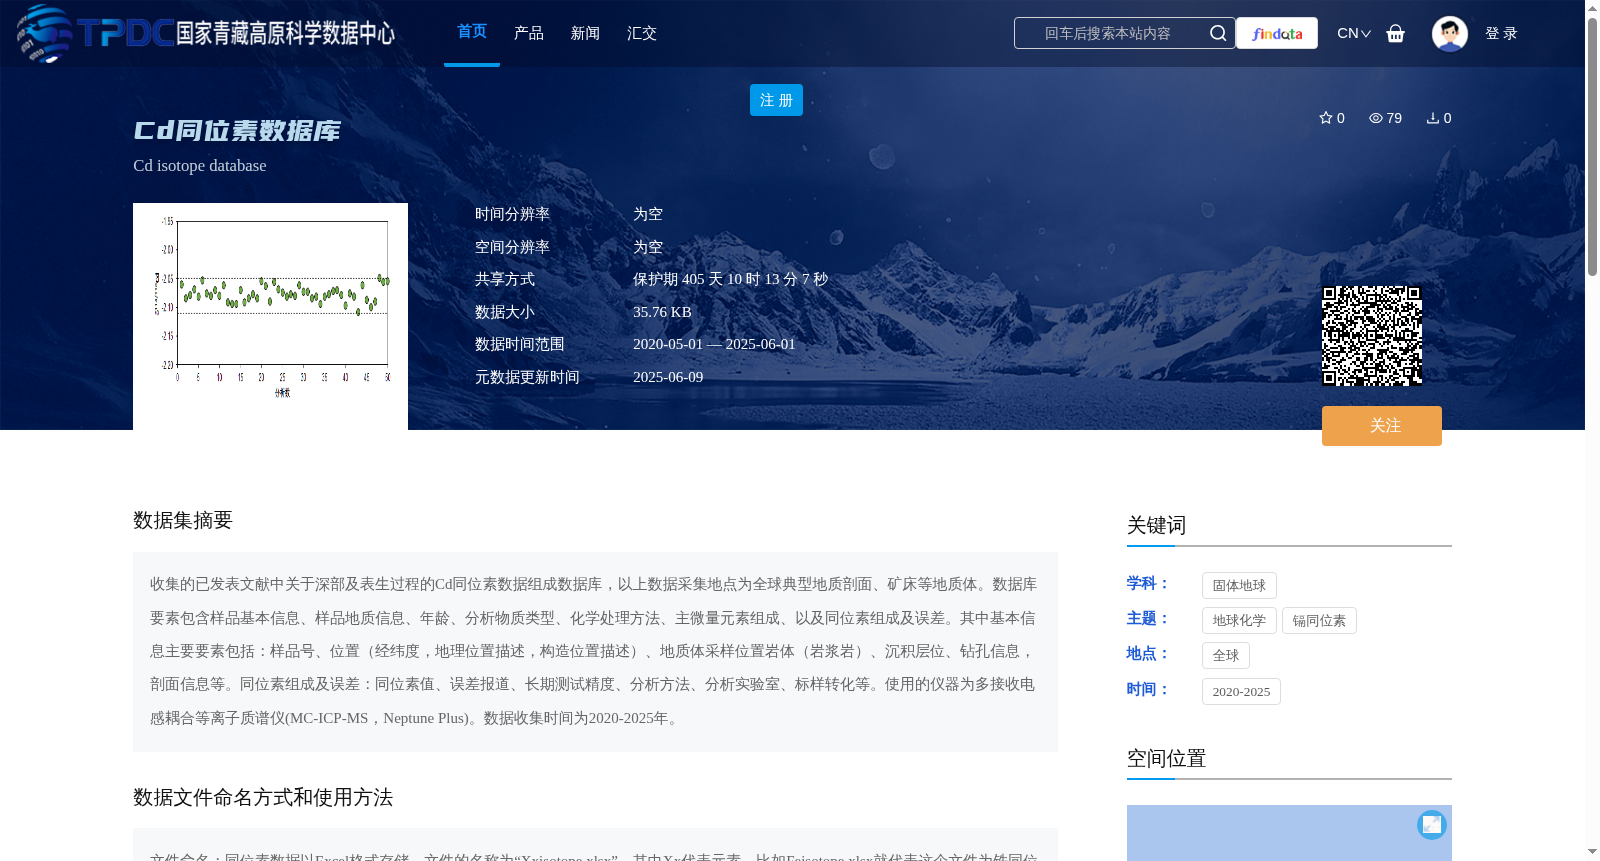Select the 地球化学 keyword tag
This screenshot has height=861, width=1600.
coord(1239,620)
